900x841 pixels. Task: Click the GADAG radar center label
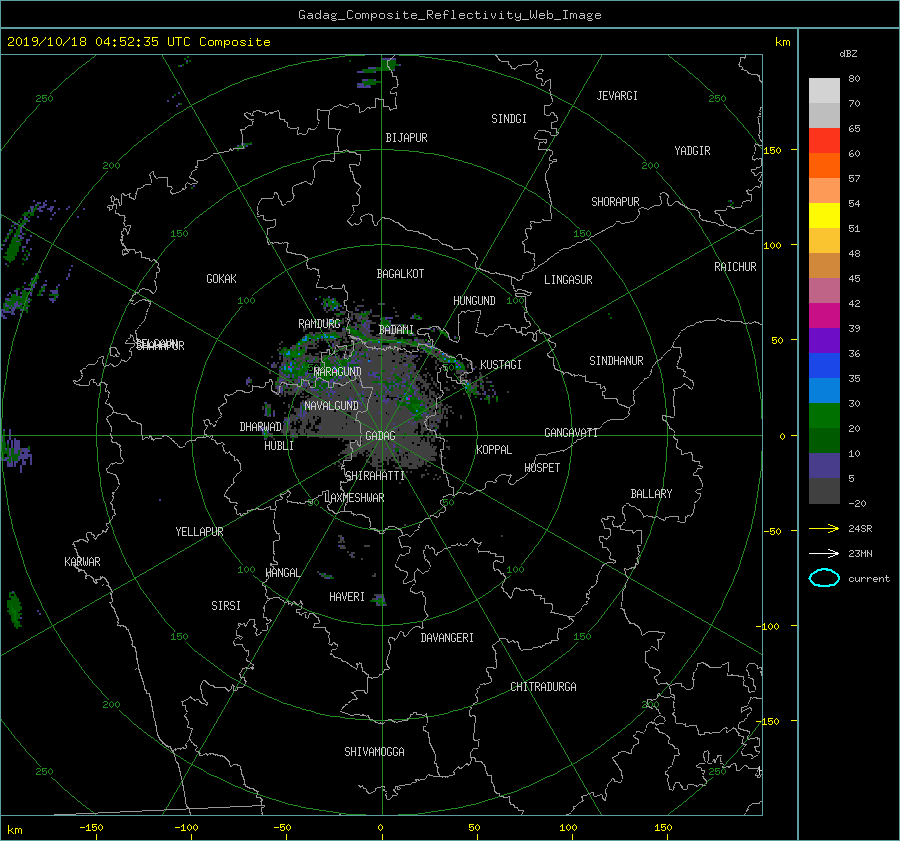[x=381, y=436]
